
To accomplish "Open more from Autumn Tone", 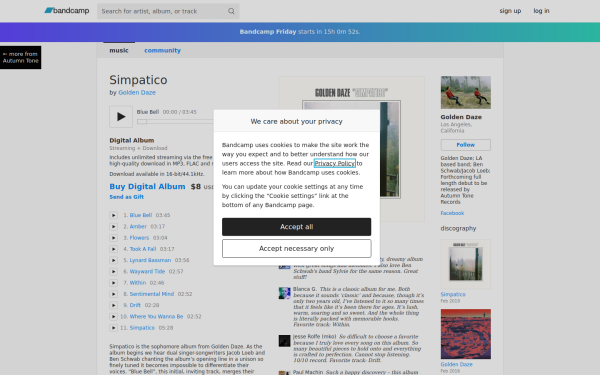I will 21,57.
